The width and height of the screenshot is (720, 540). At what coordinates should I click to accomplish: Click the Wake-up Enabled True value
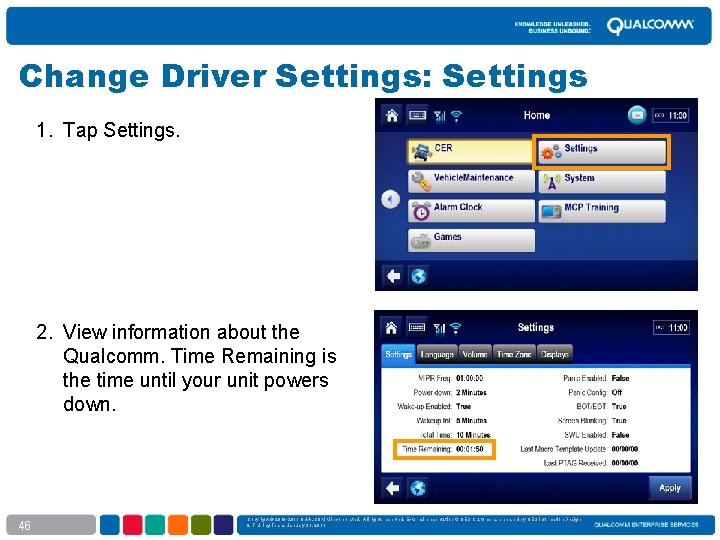pos(463,406)
